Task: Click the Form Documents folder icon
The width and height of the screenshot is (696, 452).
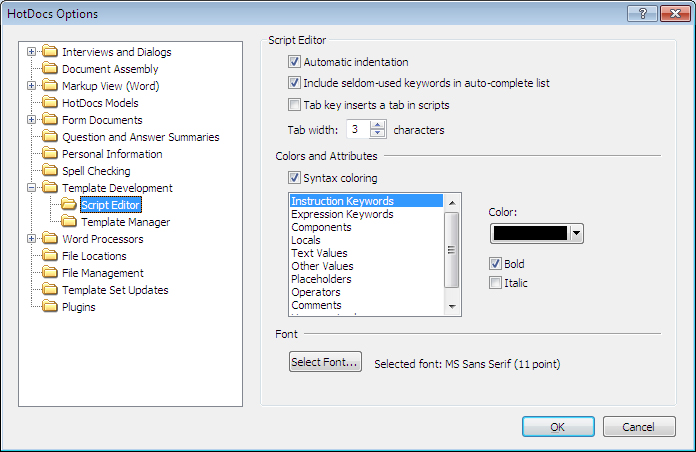Action: coord(50,119)
